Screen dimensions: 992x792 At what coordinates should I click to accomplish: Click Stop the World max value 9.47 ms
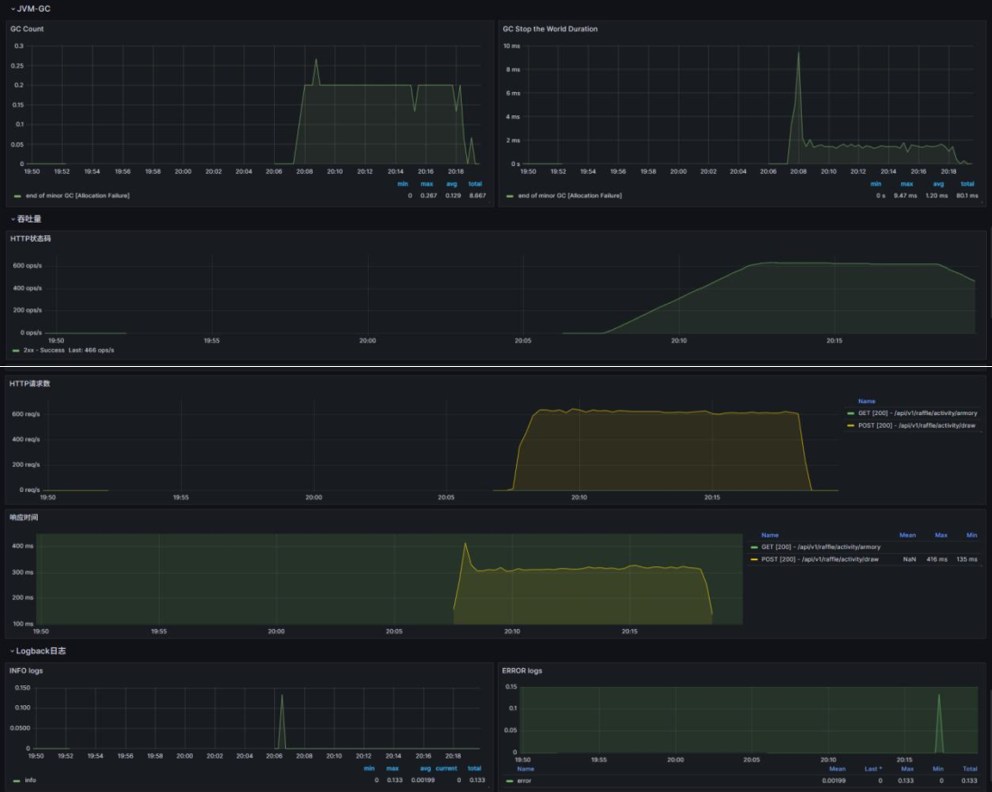(x=905, y=195)
